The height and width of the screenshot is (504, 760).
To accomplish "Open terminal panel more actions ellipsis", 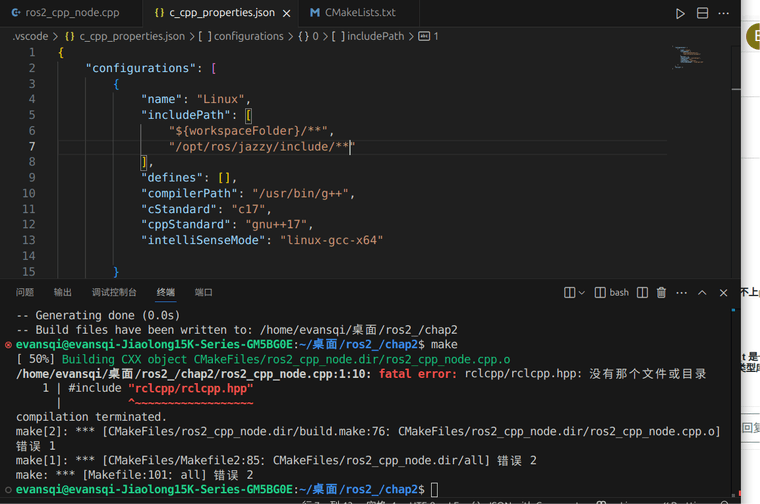I will coord(681,293).
